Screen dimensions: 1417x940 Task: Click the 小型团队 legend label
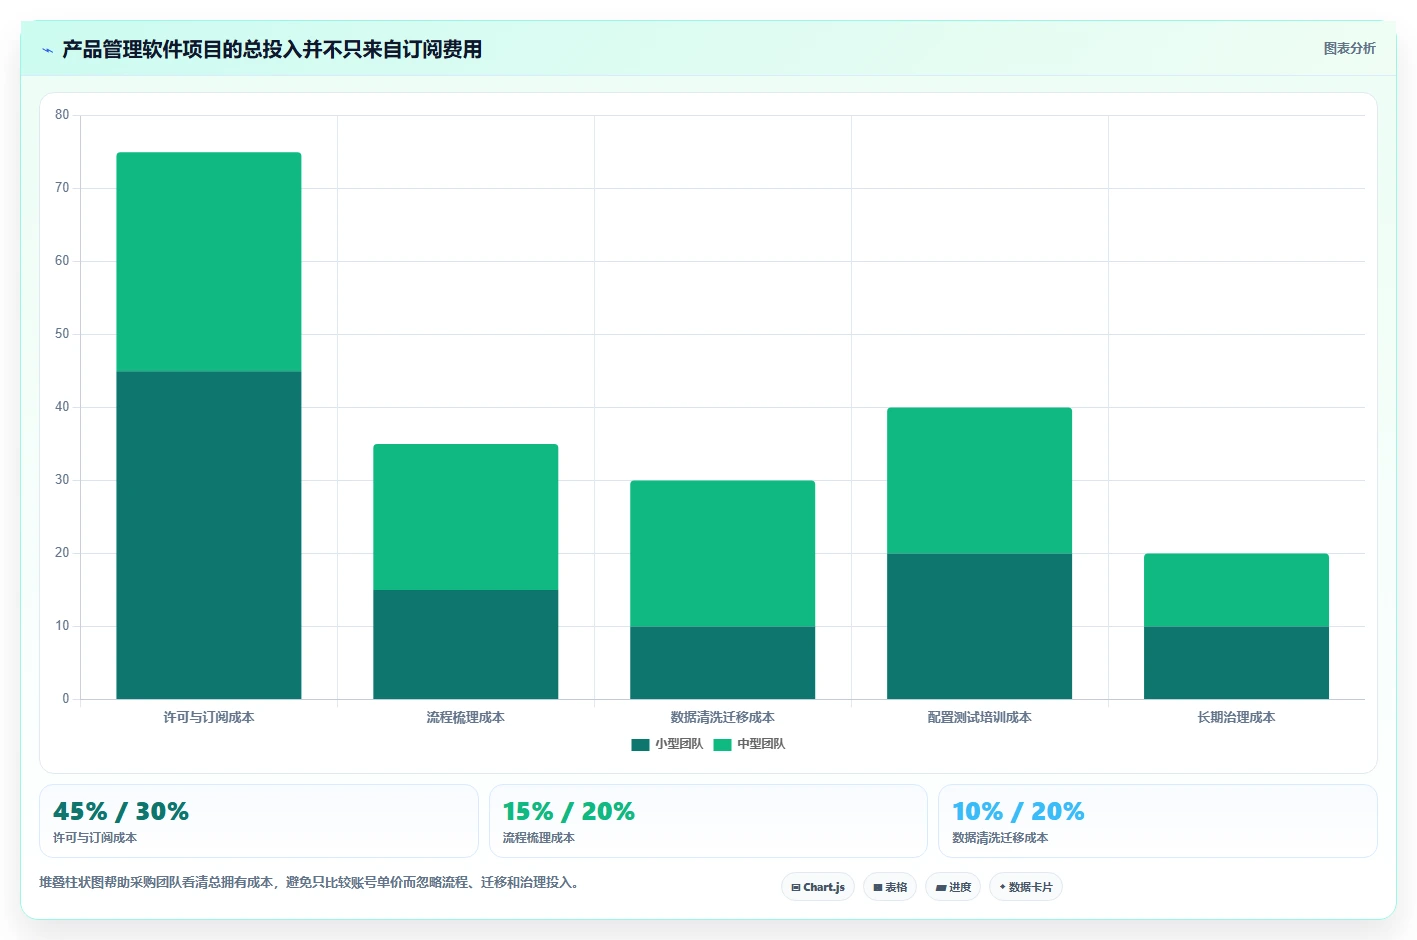click(679, 744)
